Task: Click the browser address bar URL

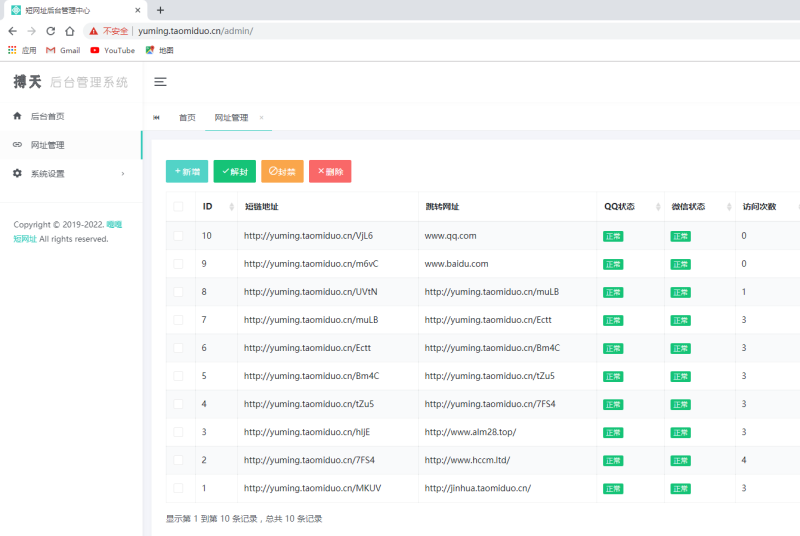Action: click(195, 31)
